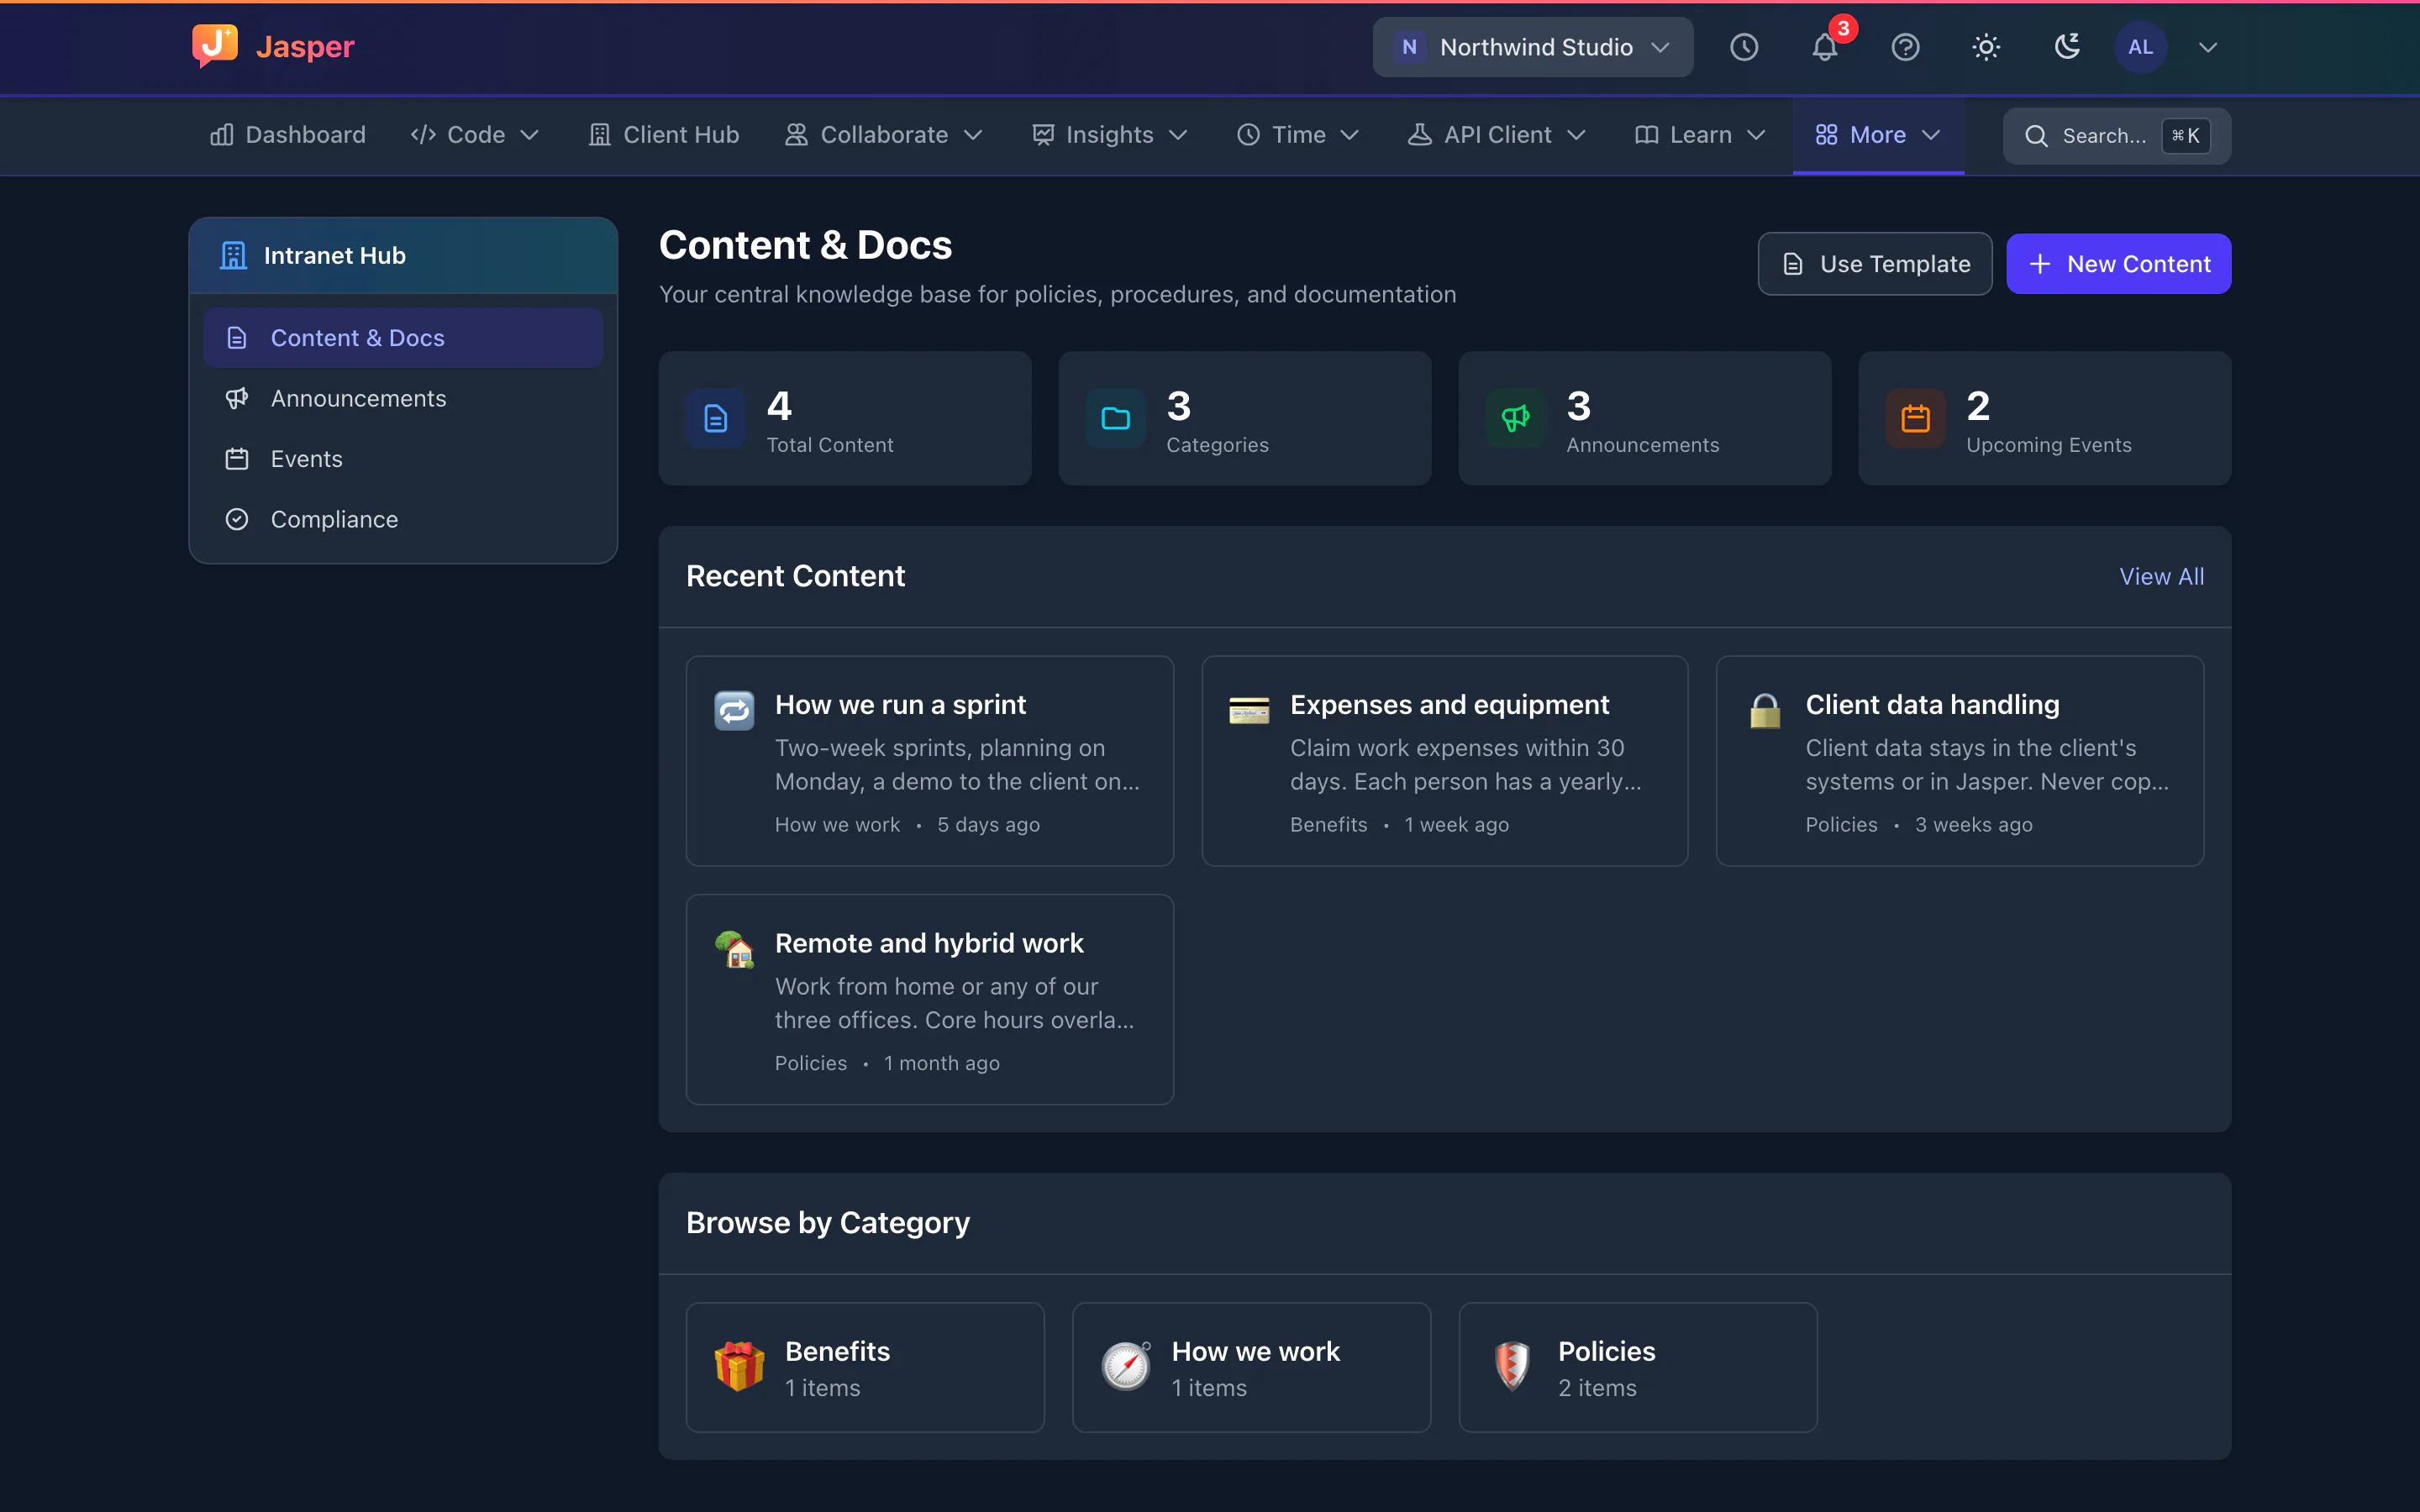Browse the Policies category card
The image size is (2420, 1512).
pyautogui.click(x=1638, y=1367)
